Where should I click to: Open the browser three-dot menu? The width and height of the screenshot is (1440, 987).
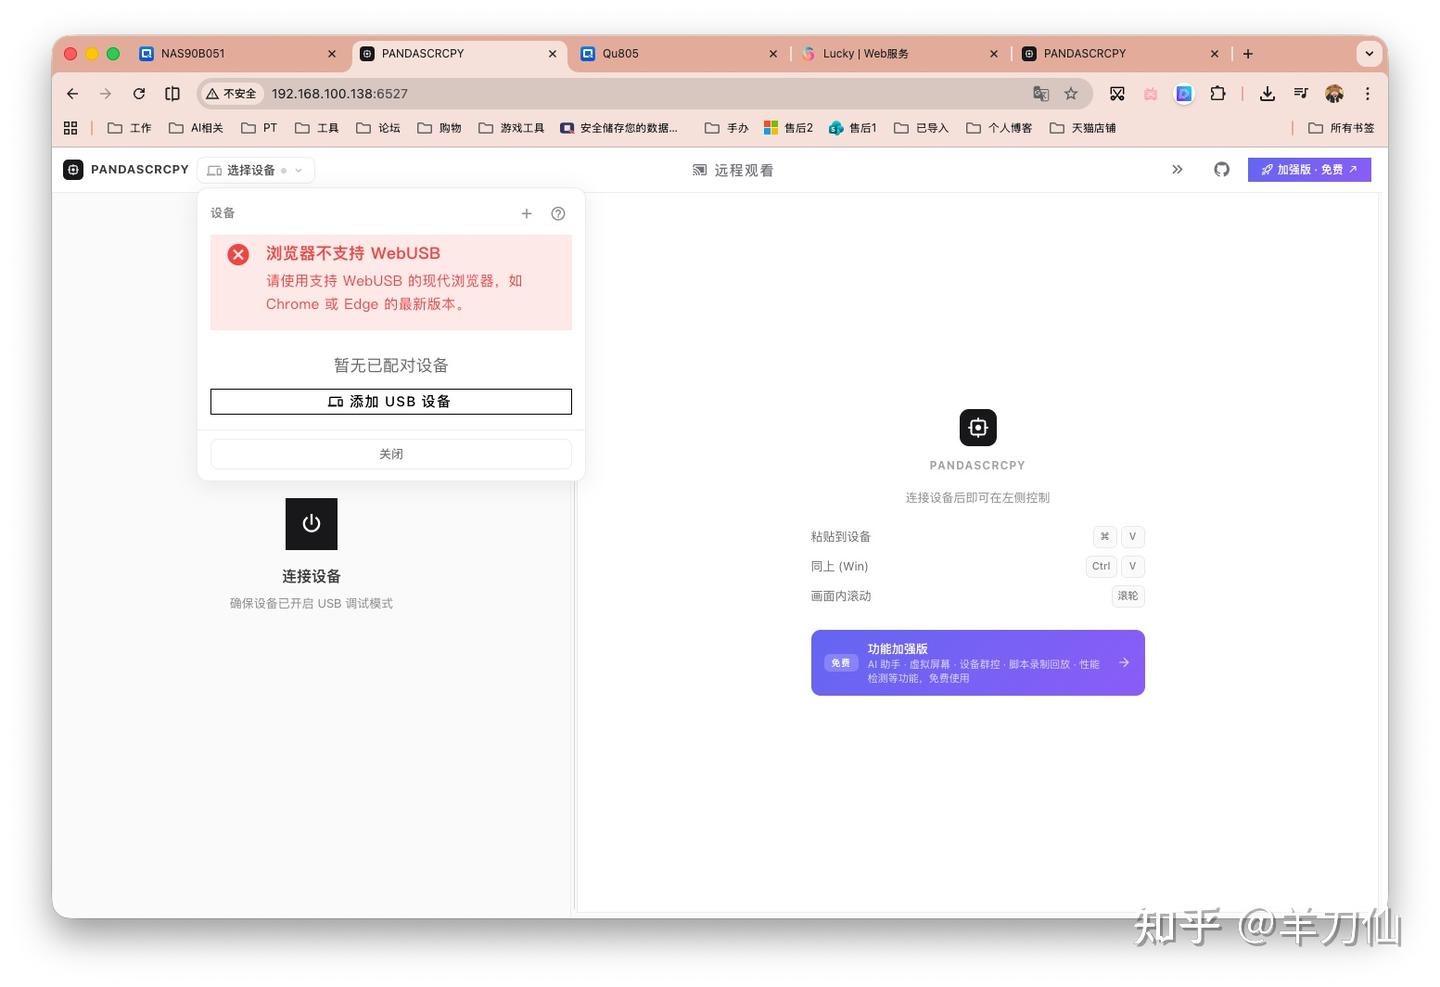[1367, 94]
